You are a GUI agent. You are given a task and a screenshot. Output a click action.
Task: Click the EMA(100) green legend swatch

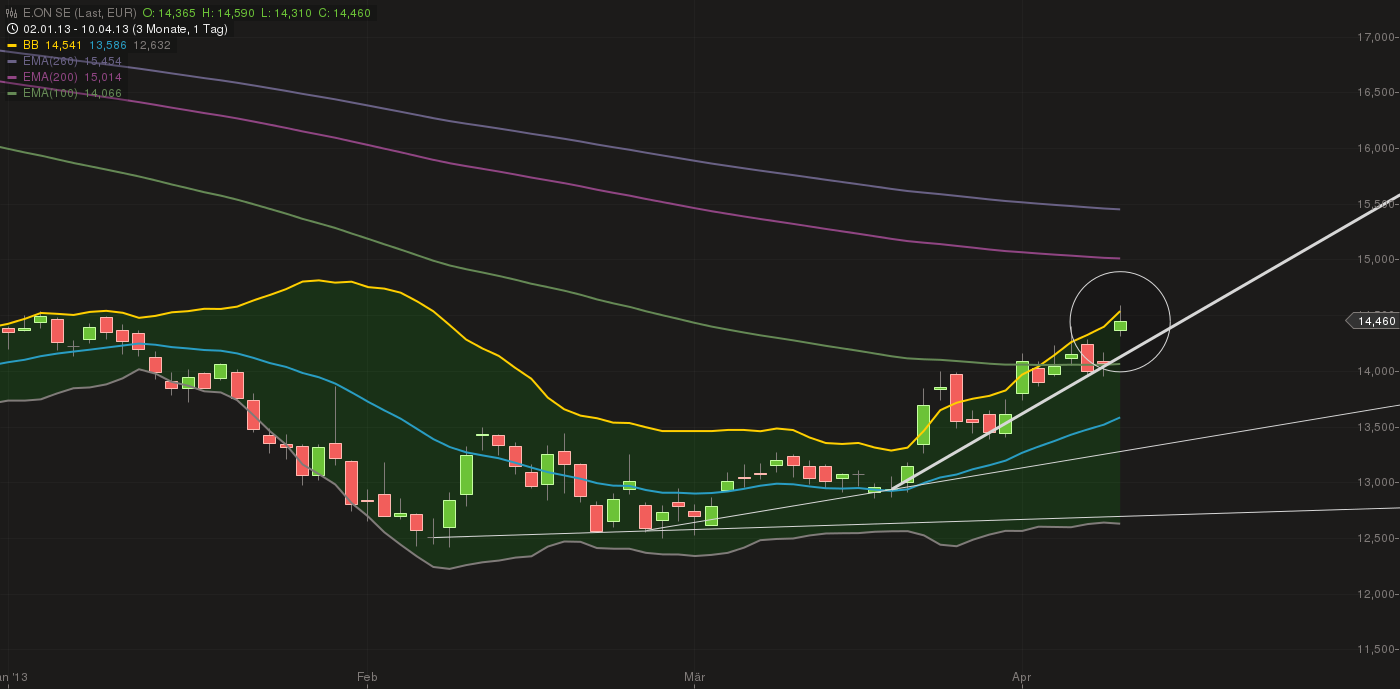12,93
